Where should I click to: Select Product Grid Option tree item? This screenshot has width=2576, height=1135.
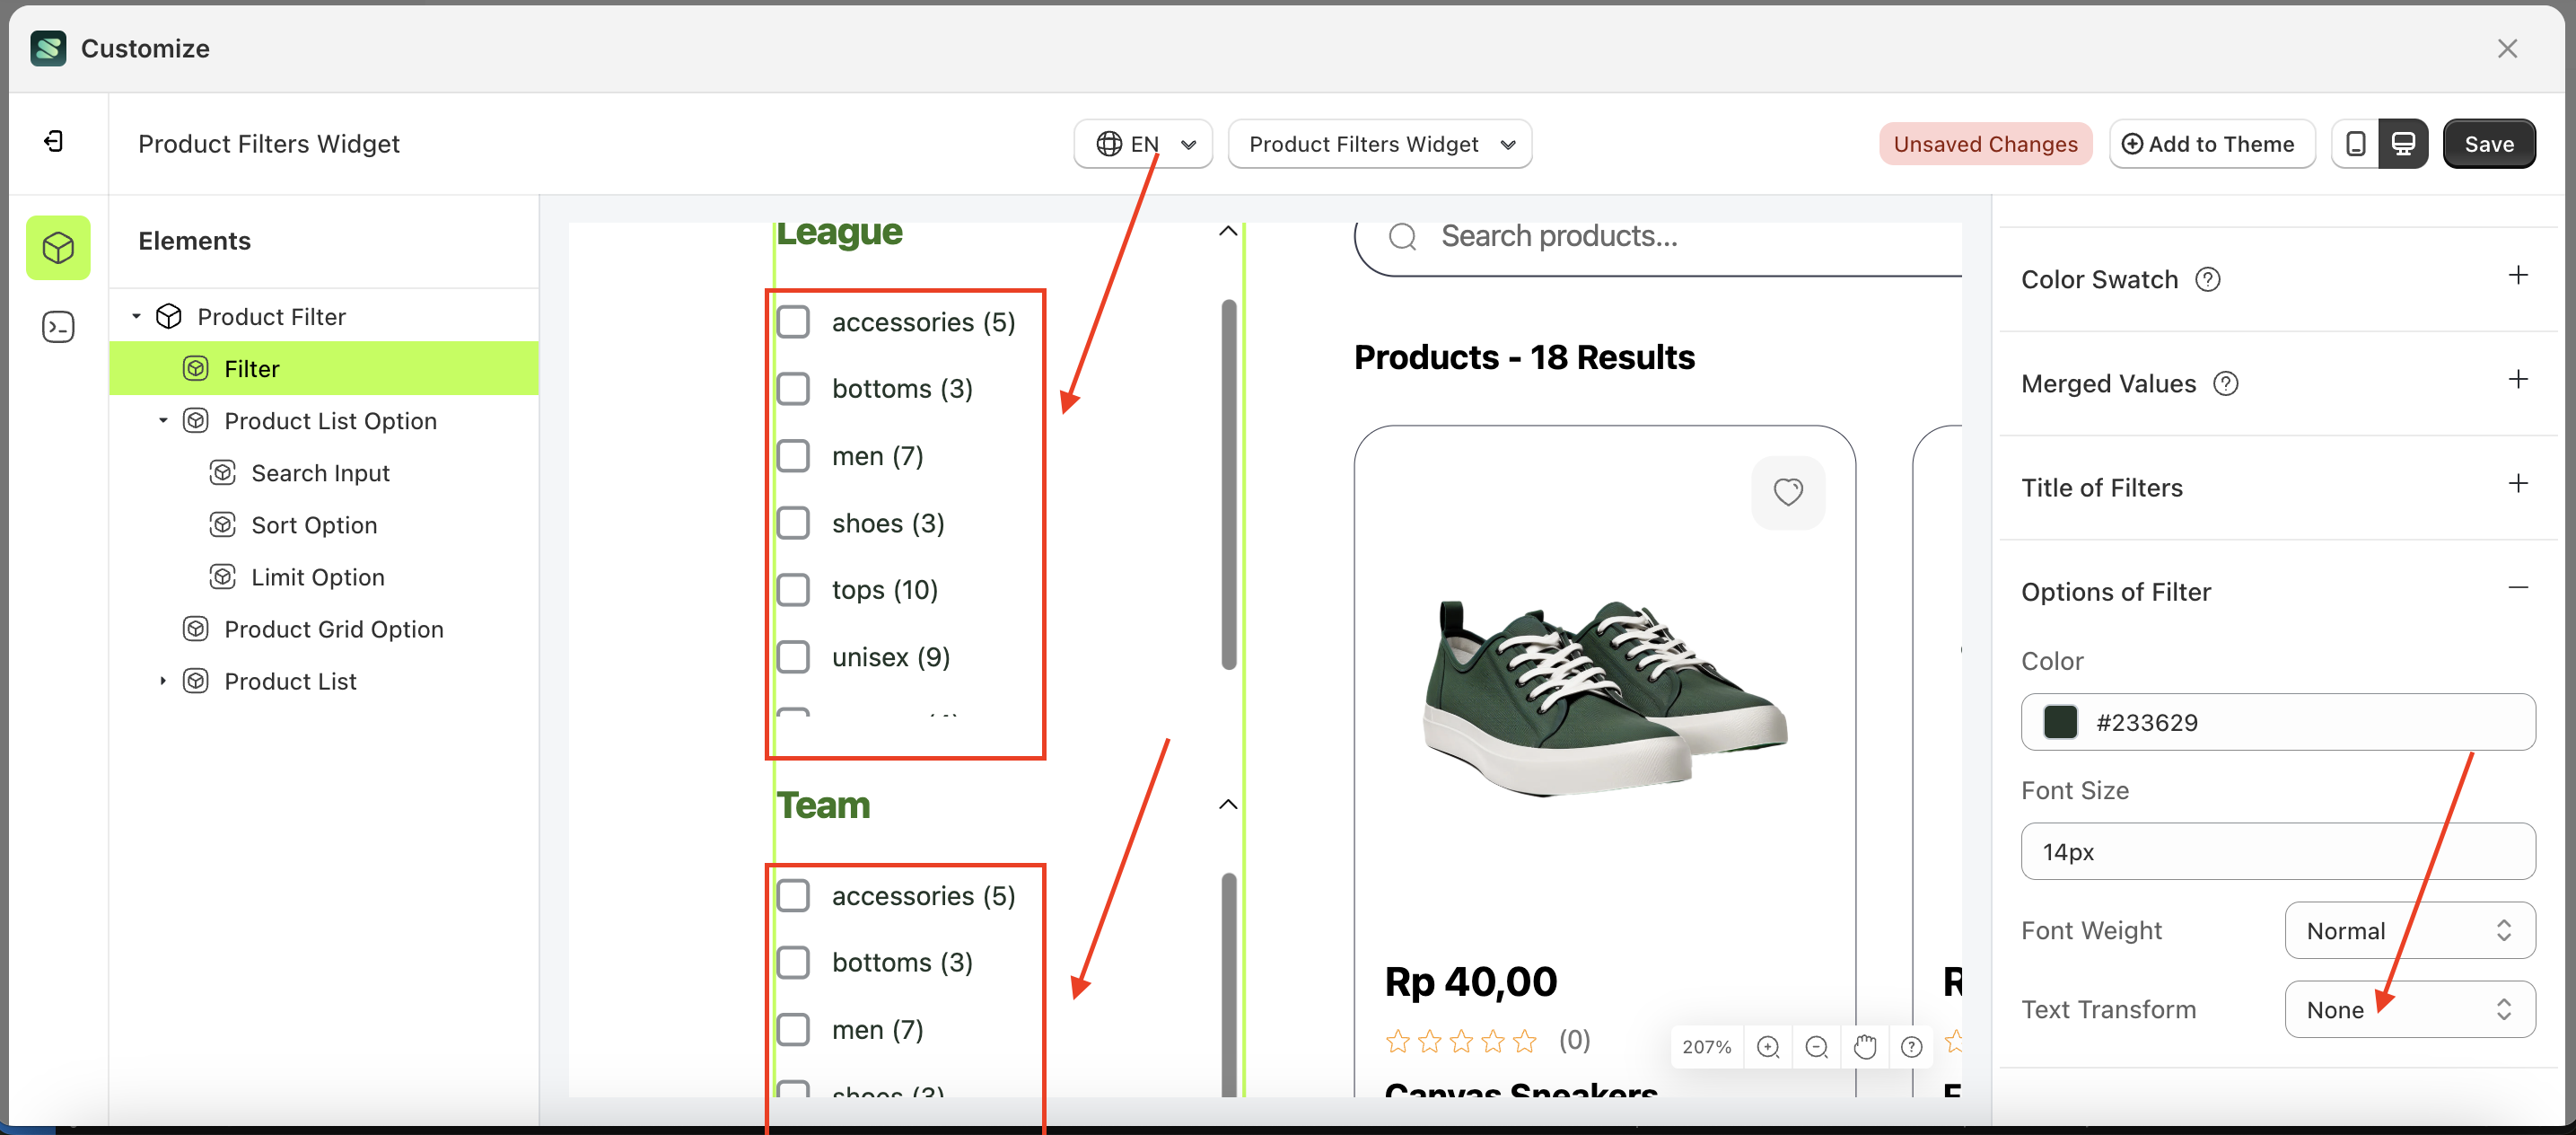[333, 629]
